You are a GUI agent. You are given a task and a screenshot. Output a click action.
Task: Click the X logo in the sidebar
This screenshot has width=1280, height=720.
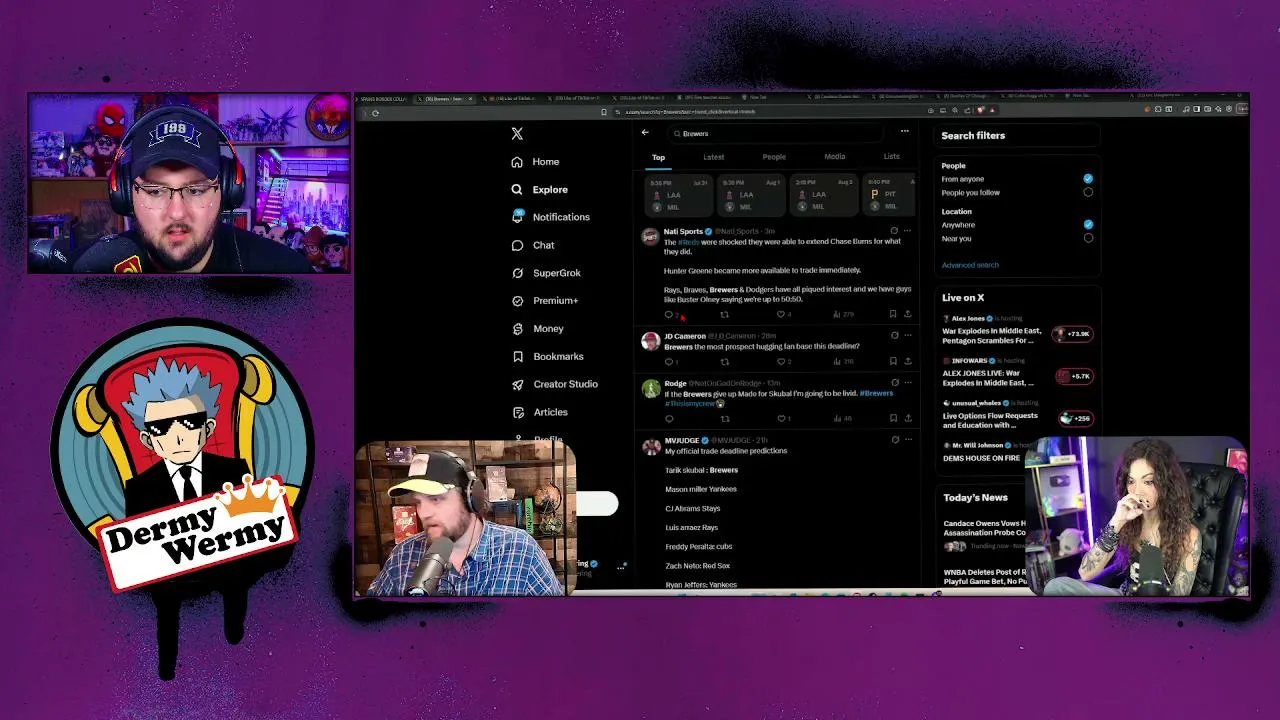517,133
